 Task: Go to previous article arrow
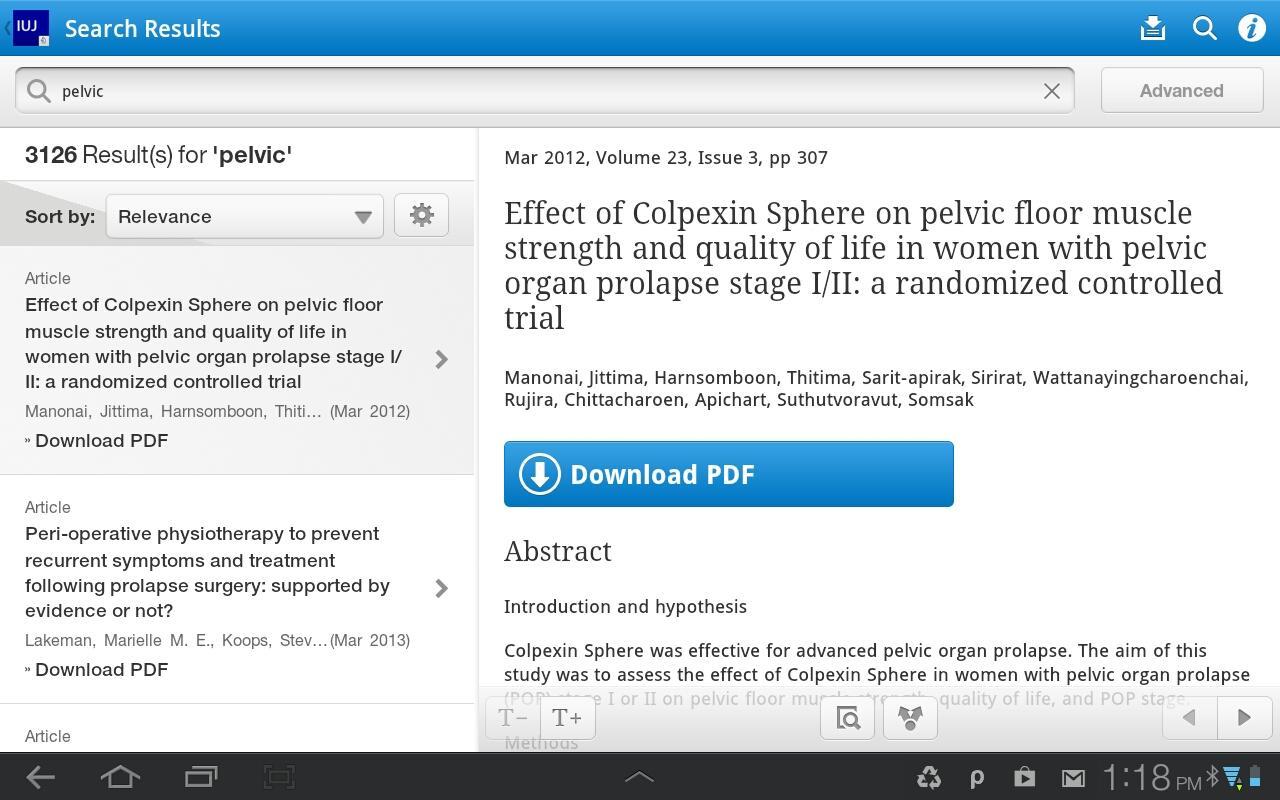point(1189,718)
